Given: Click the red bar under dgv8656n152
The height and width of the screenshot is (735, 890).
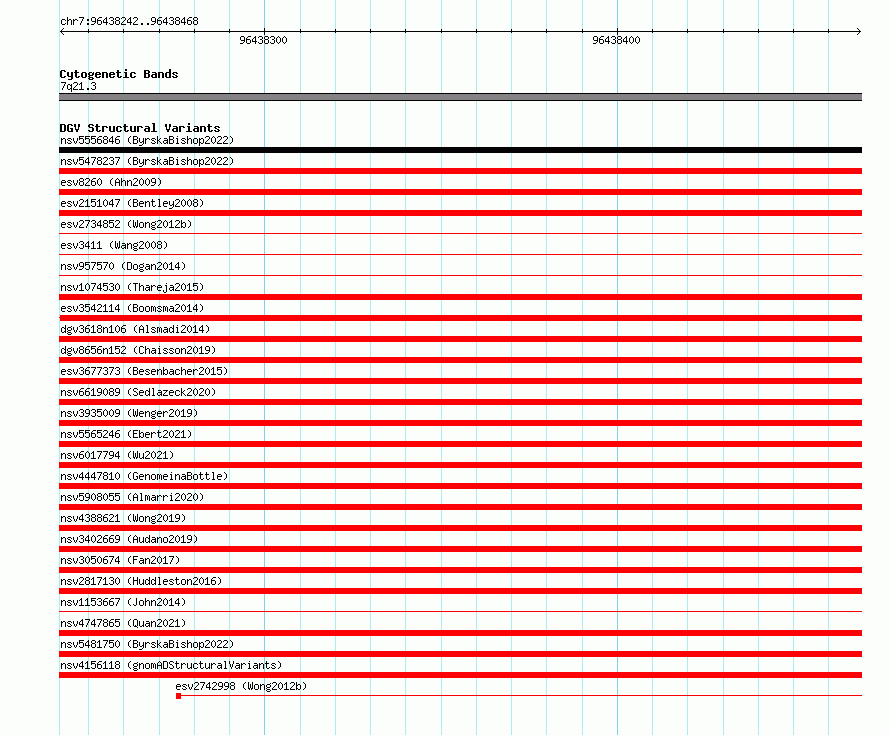Looking at the screenshot, I should [x=460, y=360].
